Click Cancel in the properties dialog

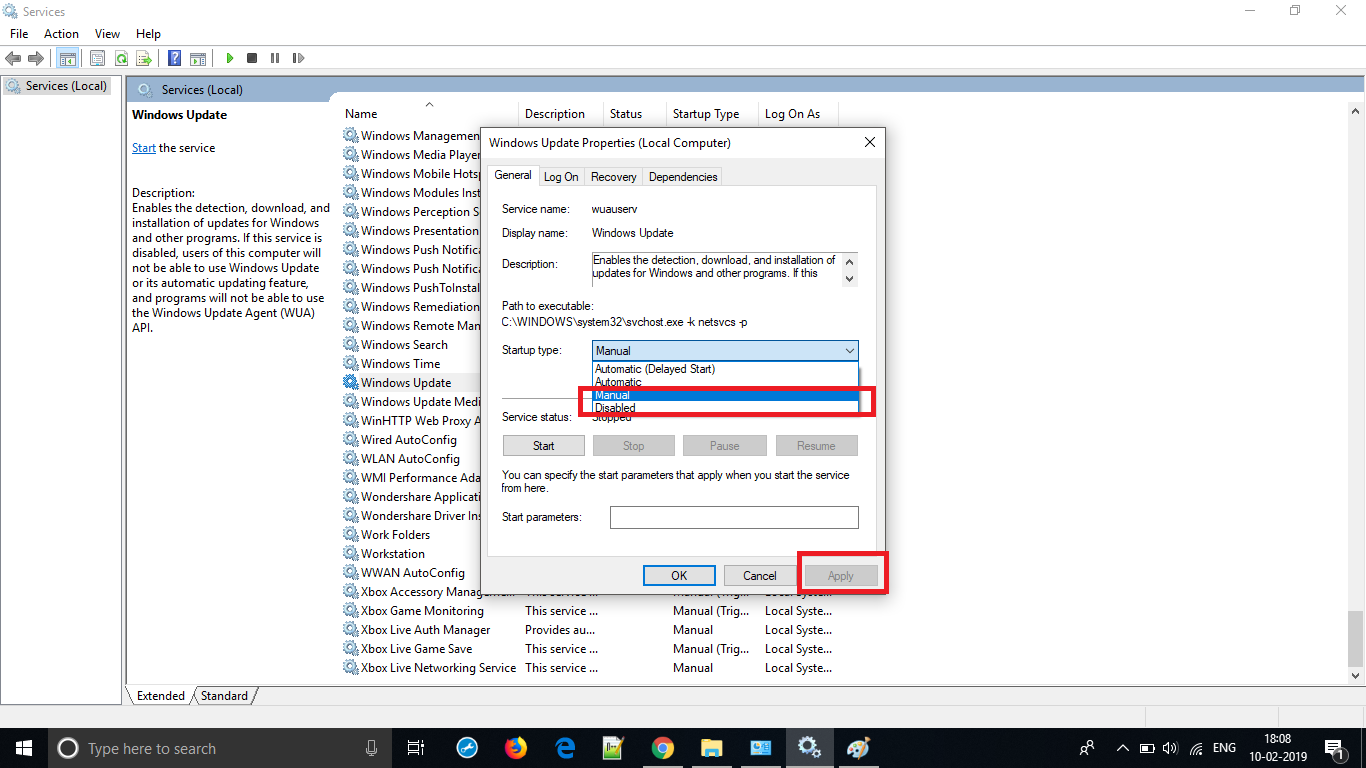click(760, 575)
